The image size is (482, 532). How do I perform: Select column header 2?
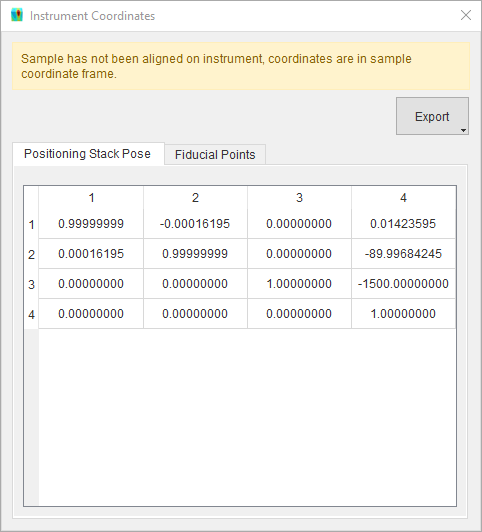tap(195, 197)
